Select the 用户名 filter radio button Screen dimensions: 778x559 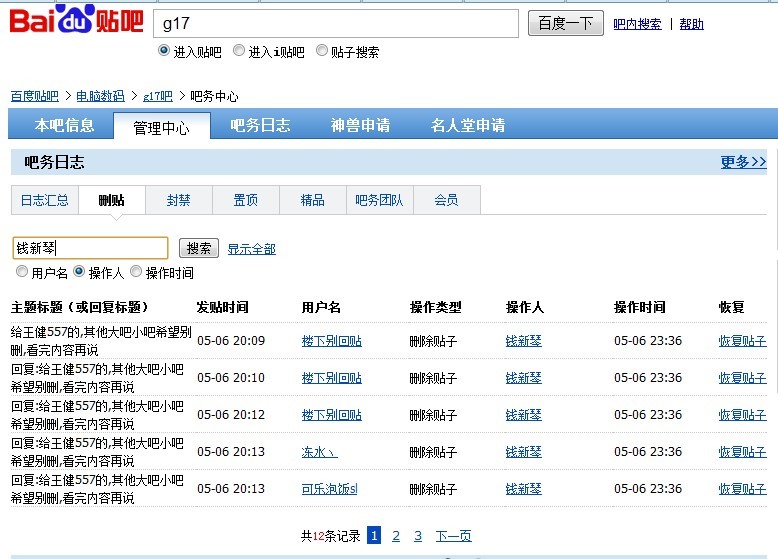[22, 272]
